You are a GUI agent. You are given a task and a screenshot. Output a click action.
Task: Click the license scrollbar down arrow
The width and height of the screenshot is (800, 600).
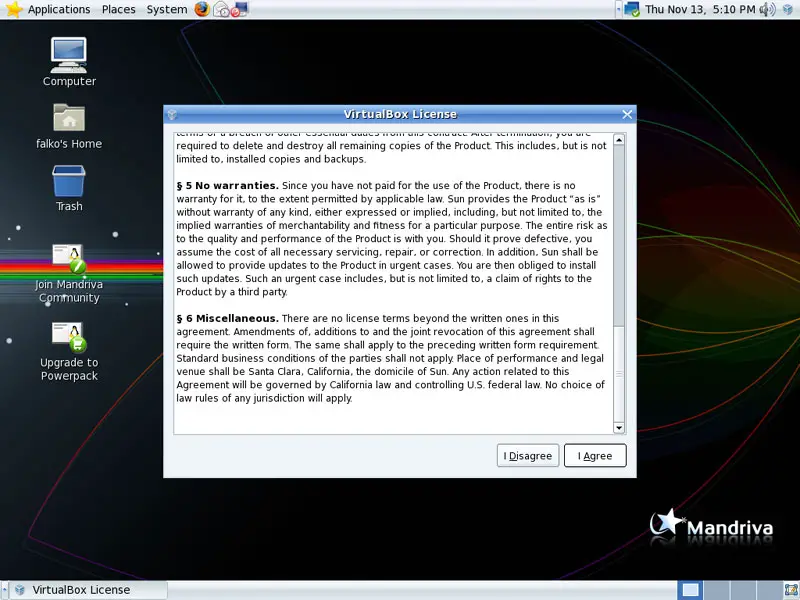tap(619, 428)
